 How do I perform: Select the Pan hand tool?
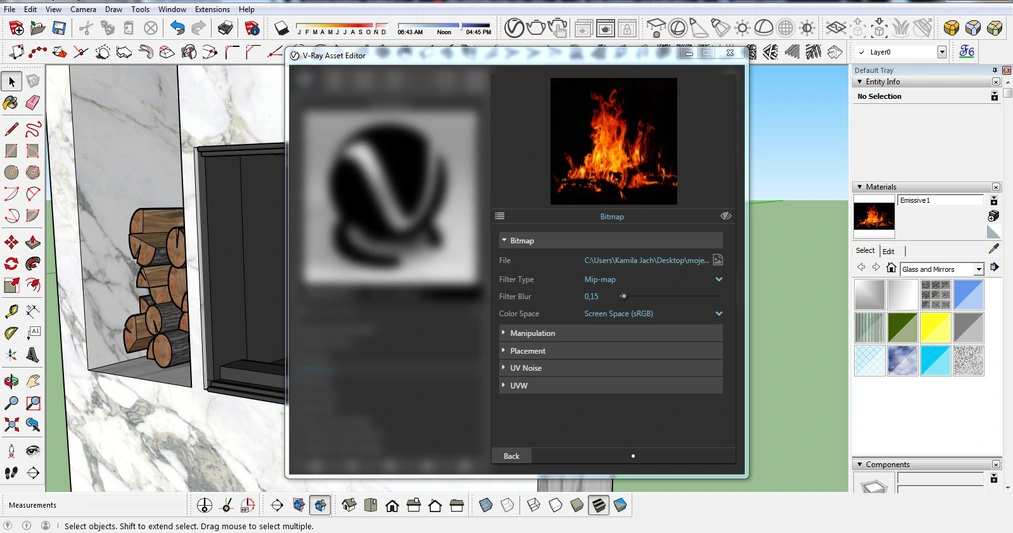tap(32, 381)
